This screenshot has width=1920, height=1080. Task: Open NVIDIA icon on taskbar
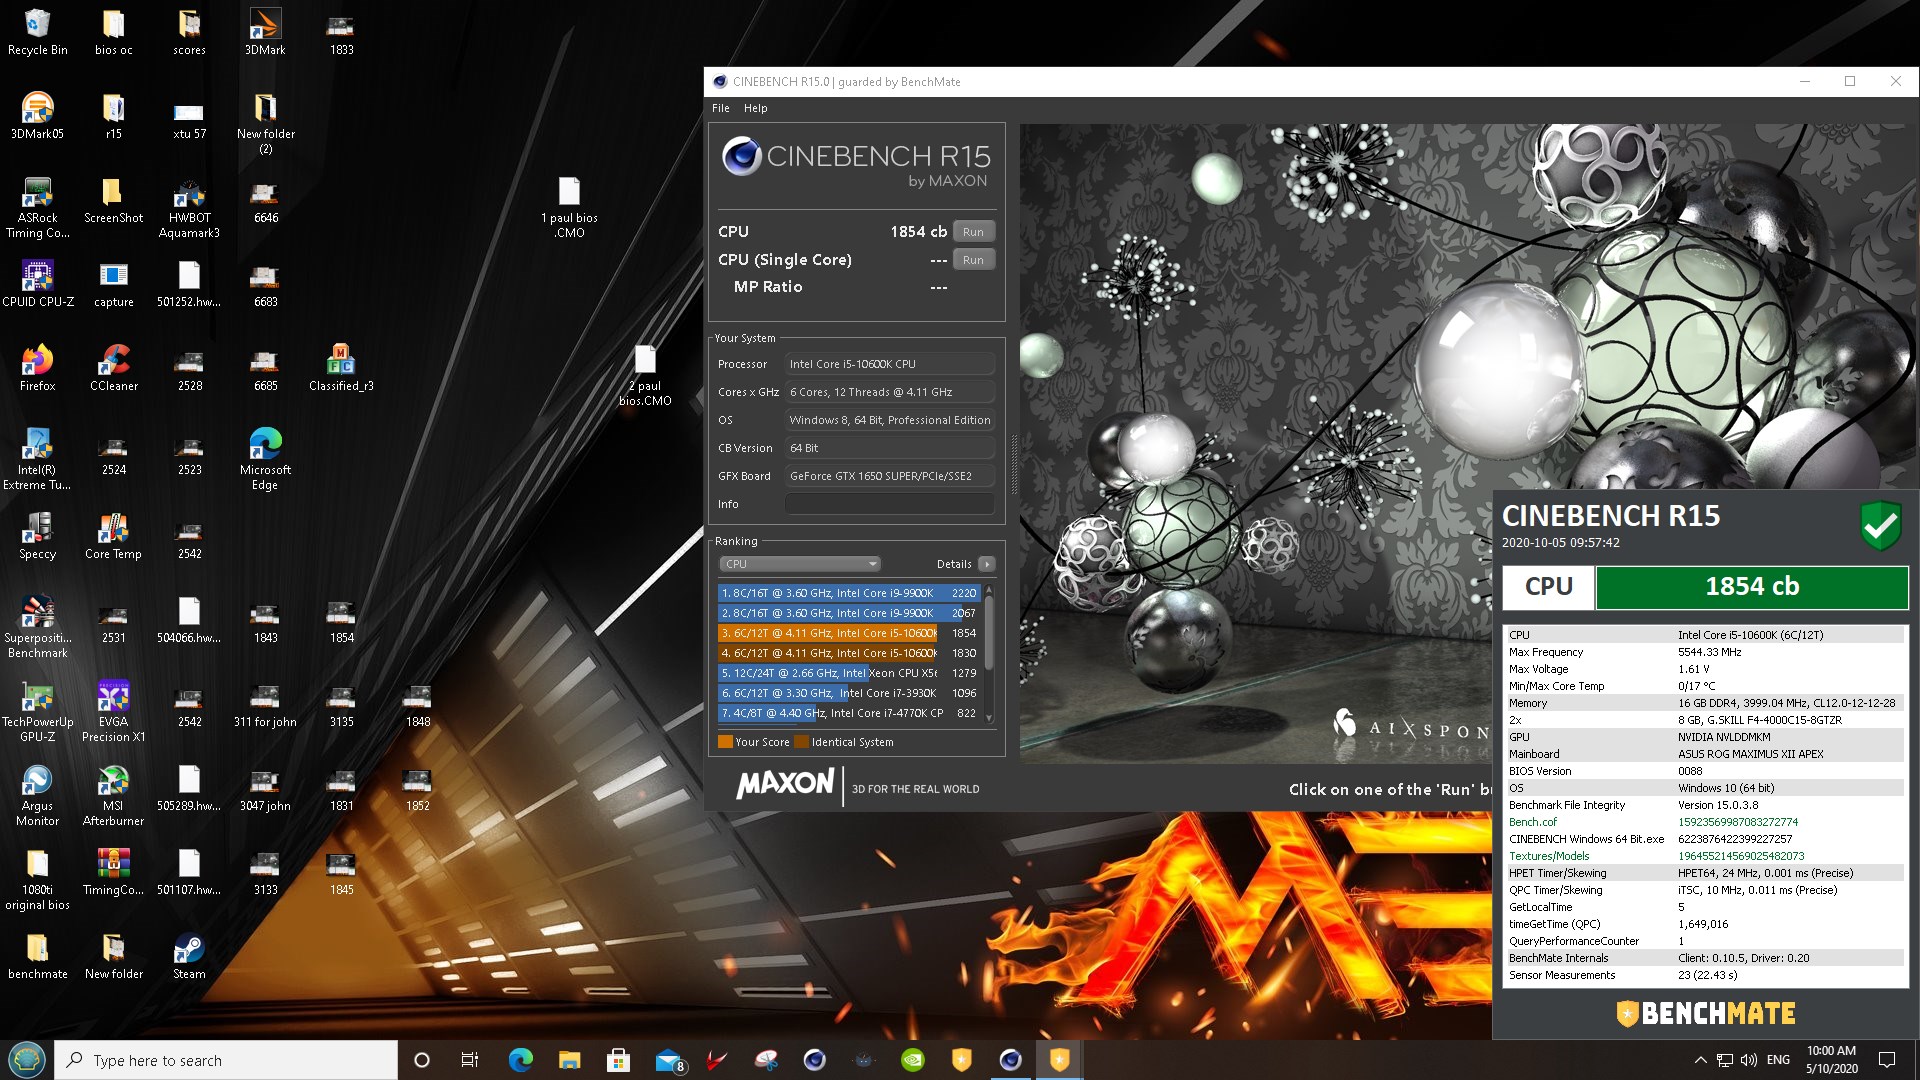[x=913, y=1060]
